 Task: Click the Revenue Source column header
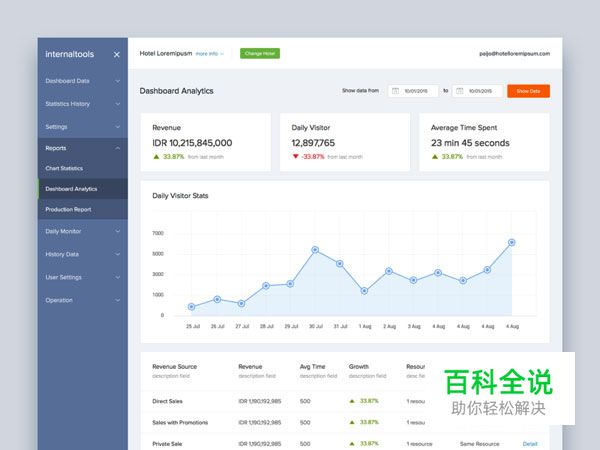pos(174,367)
